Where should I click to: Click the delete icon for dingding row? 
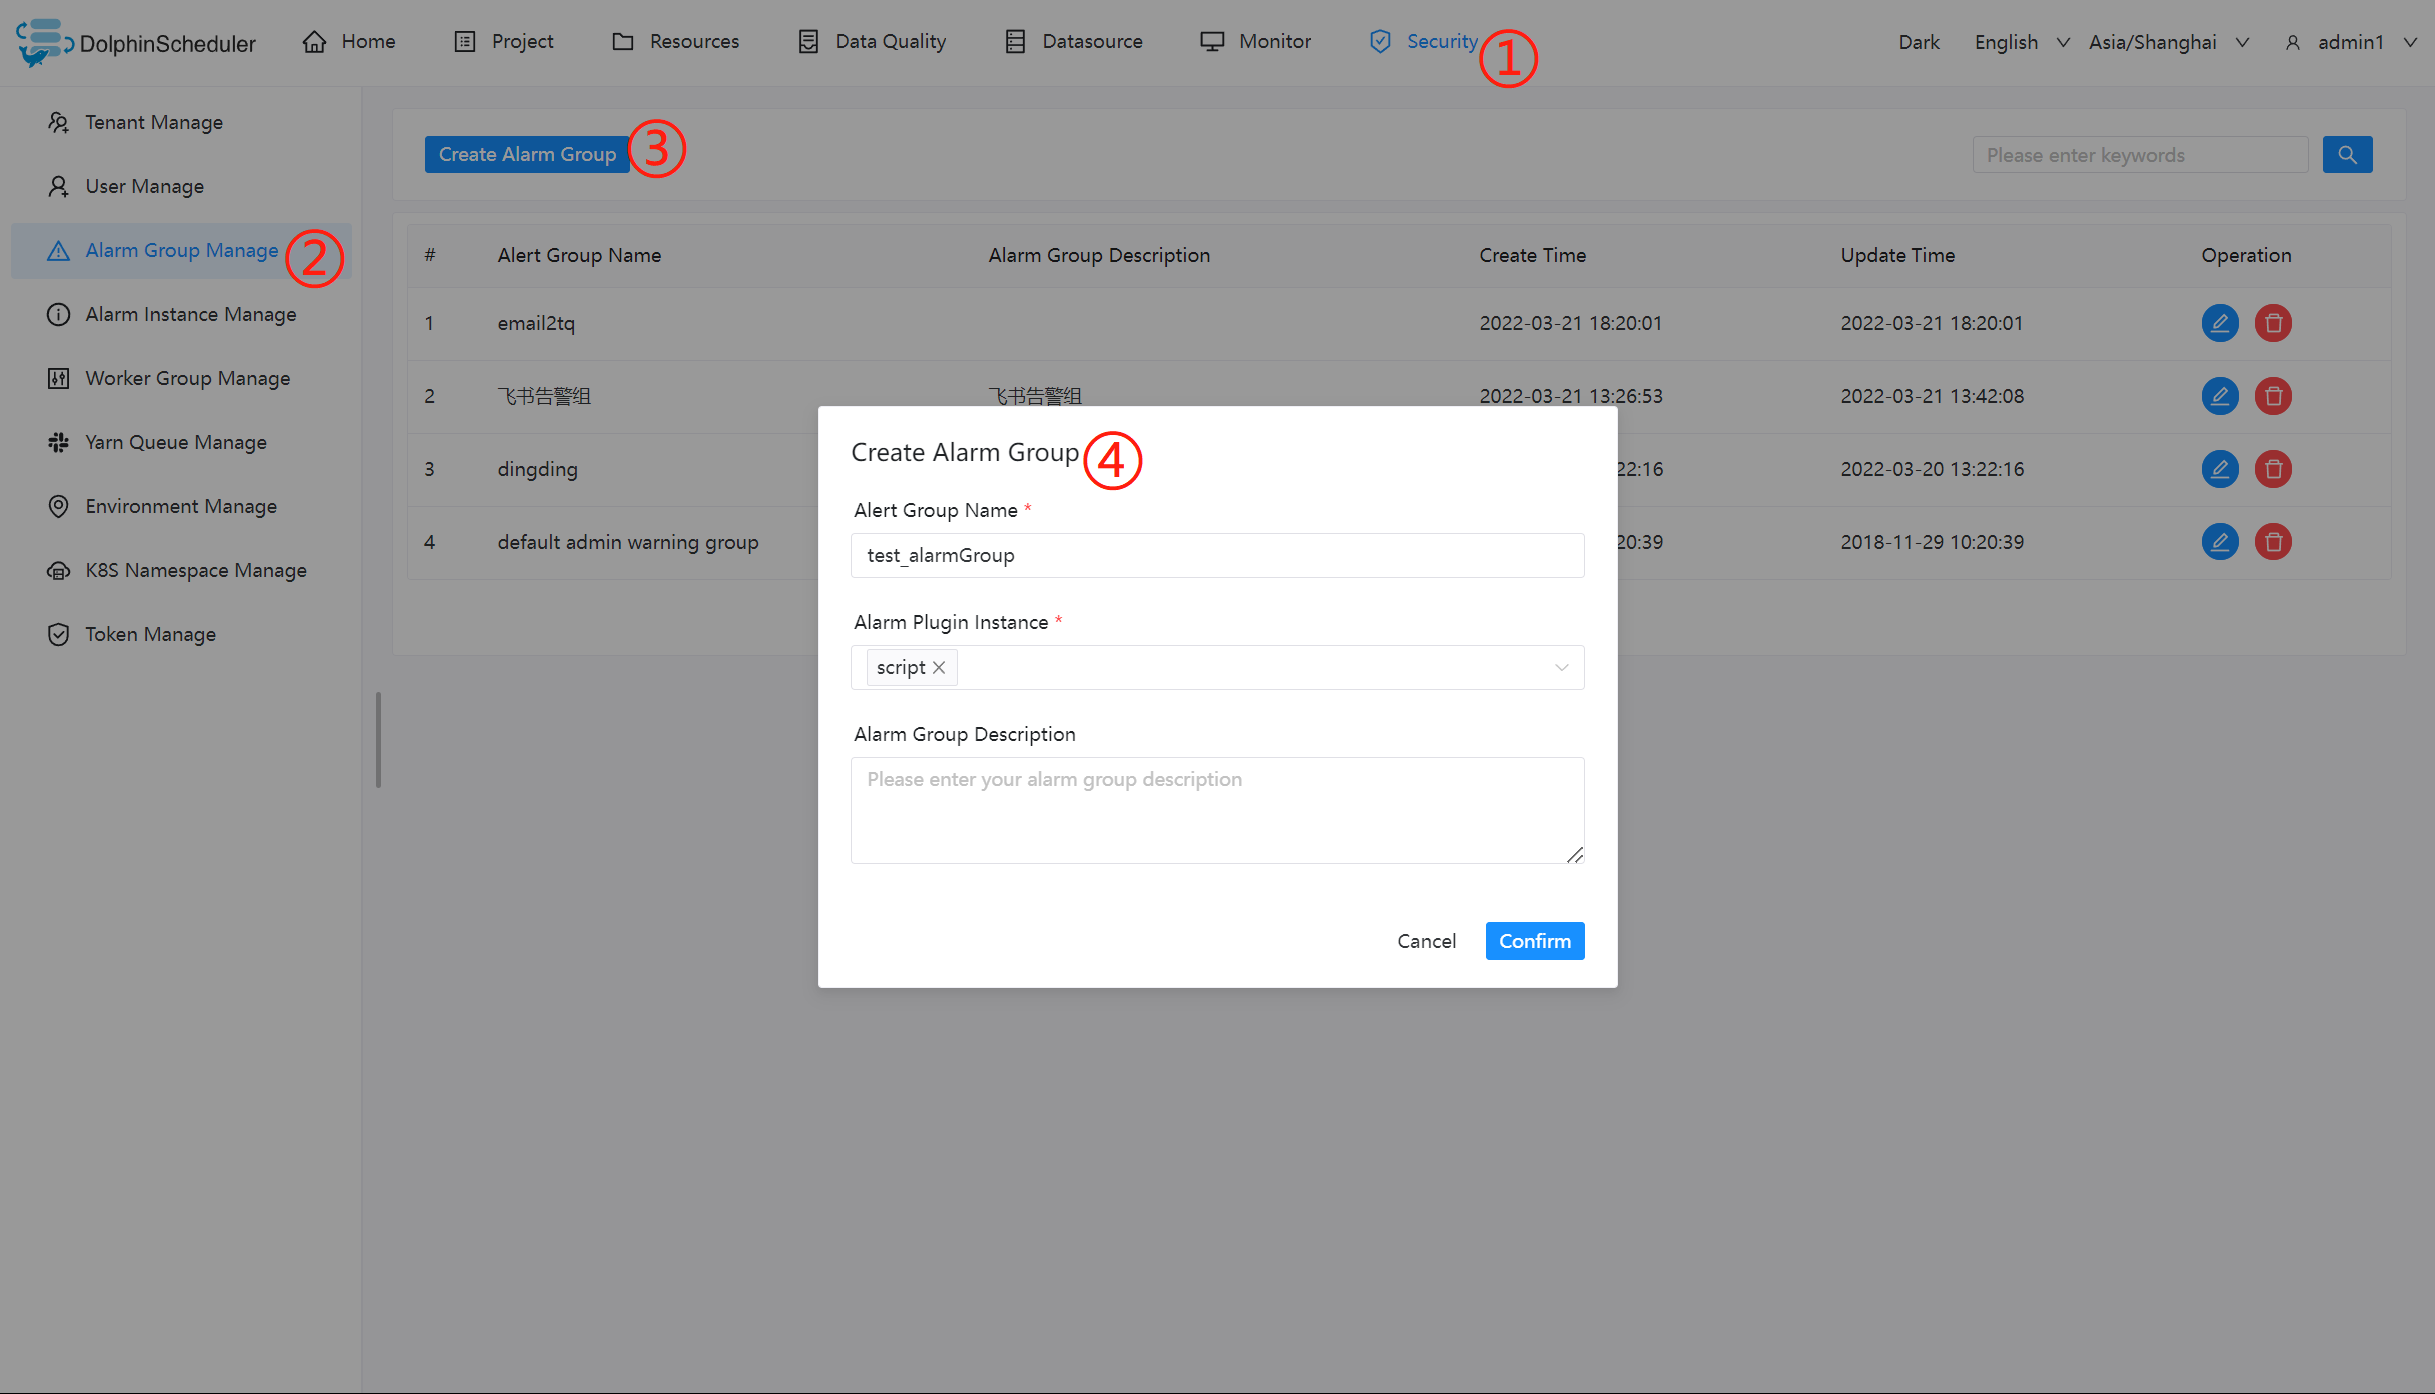click(x=2273, y=469)
